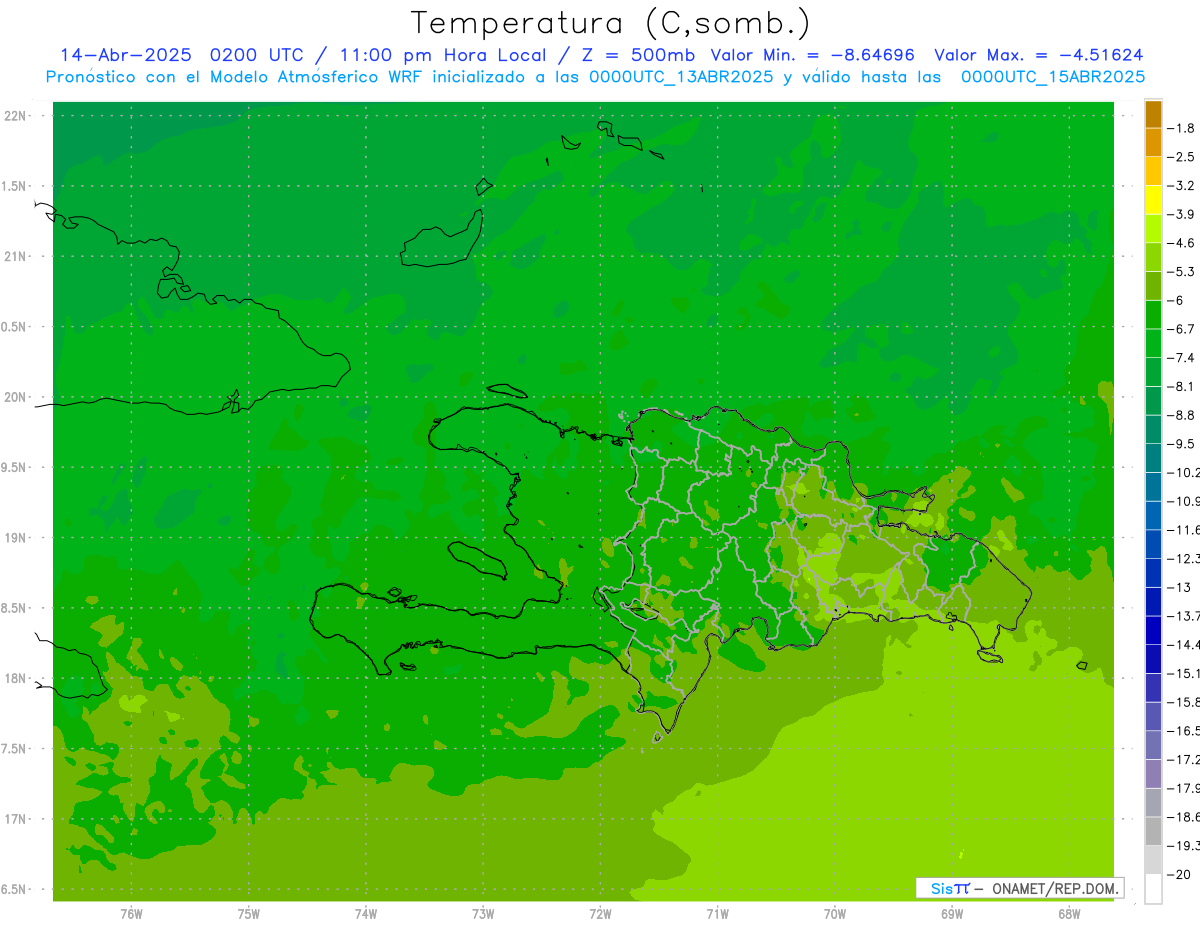Click the '71W' longitude axis label
Viewport: 1200px width, 927px height.
click(x=717, y=913)
